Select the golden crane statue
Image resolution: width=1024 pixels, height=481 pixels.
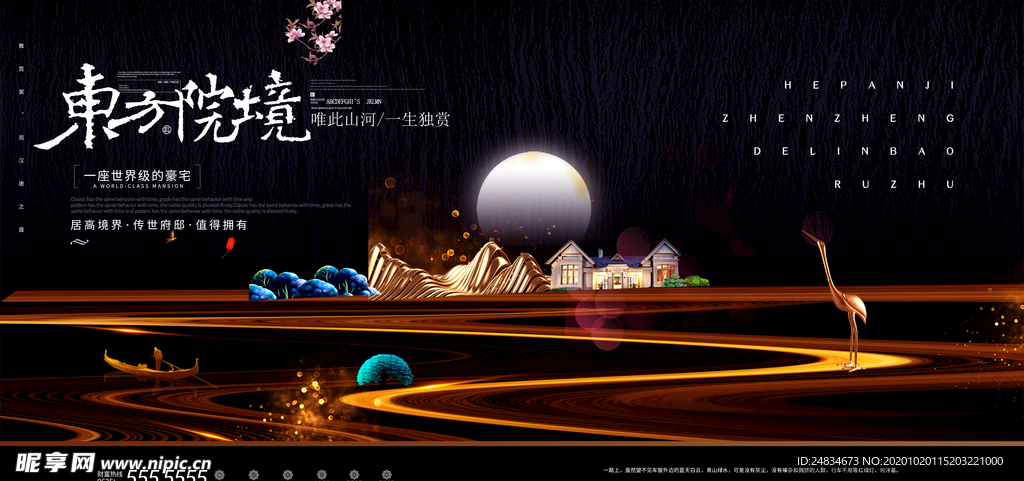[x=842, y=296]
